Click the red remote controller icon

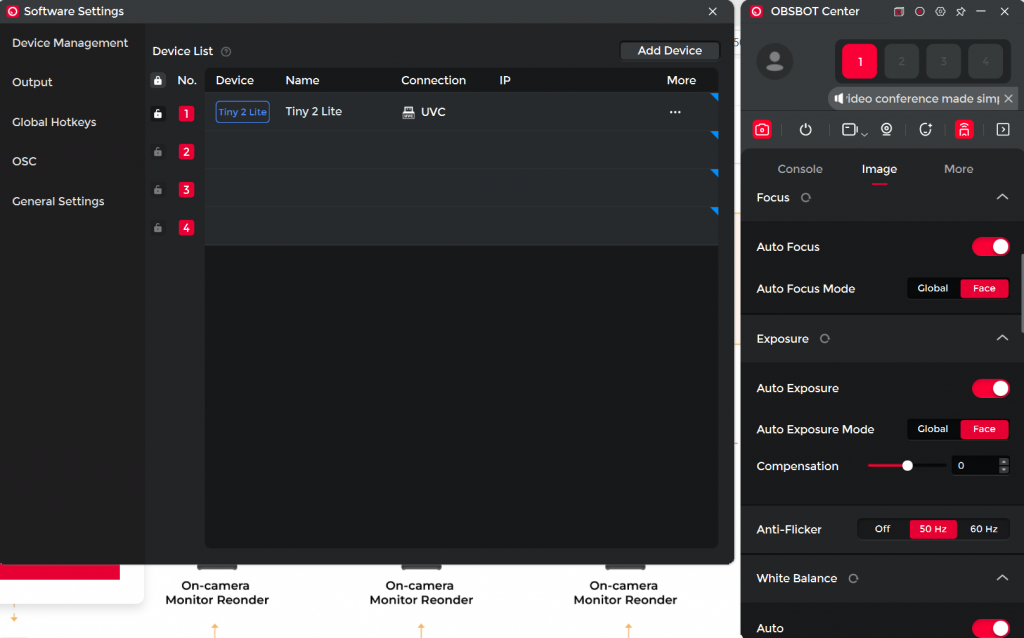[964, 129]
